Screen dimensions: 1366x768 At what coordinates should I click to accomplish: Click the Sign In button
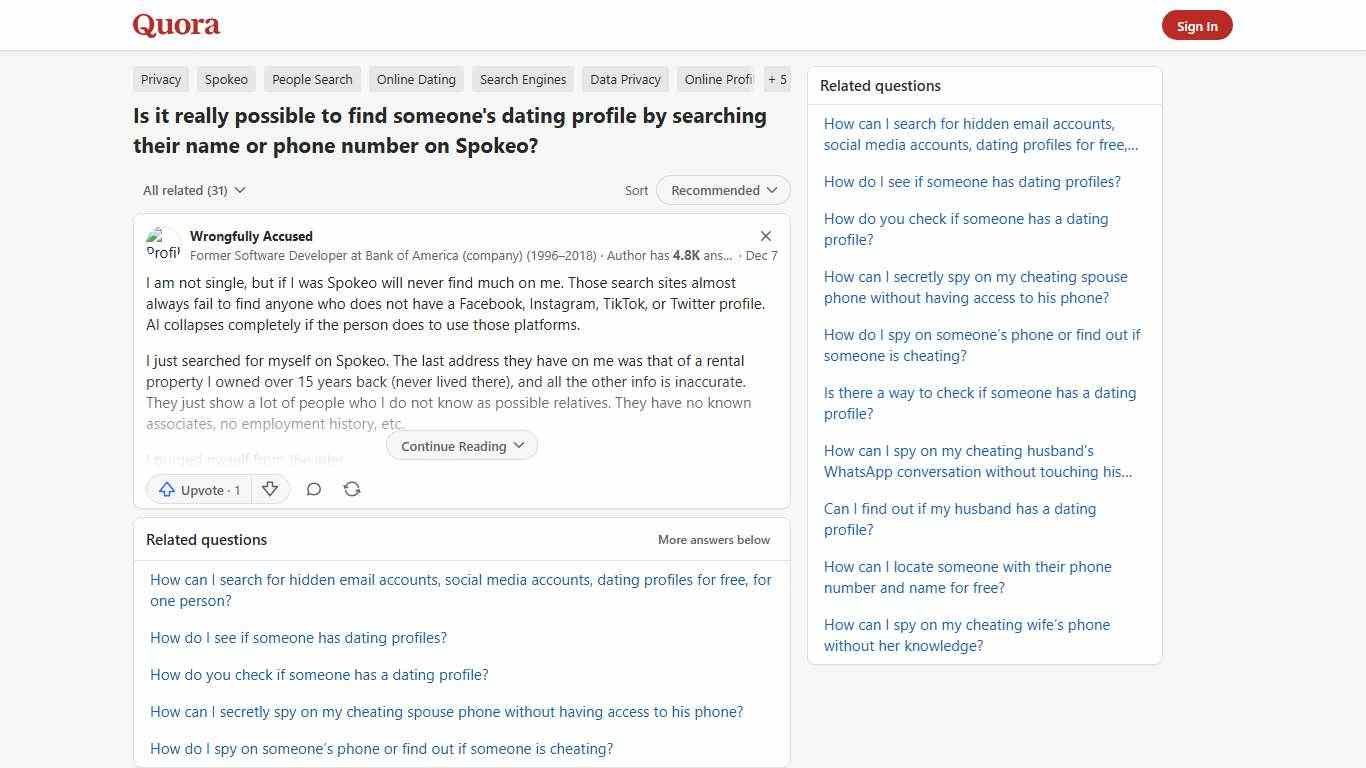tap(1197, 25)
